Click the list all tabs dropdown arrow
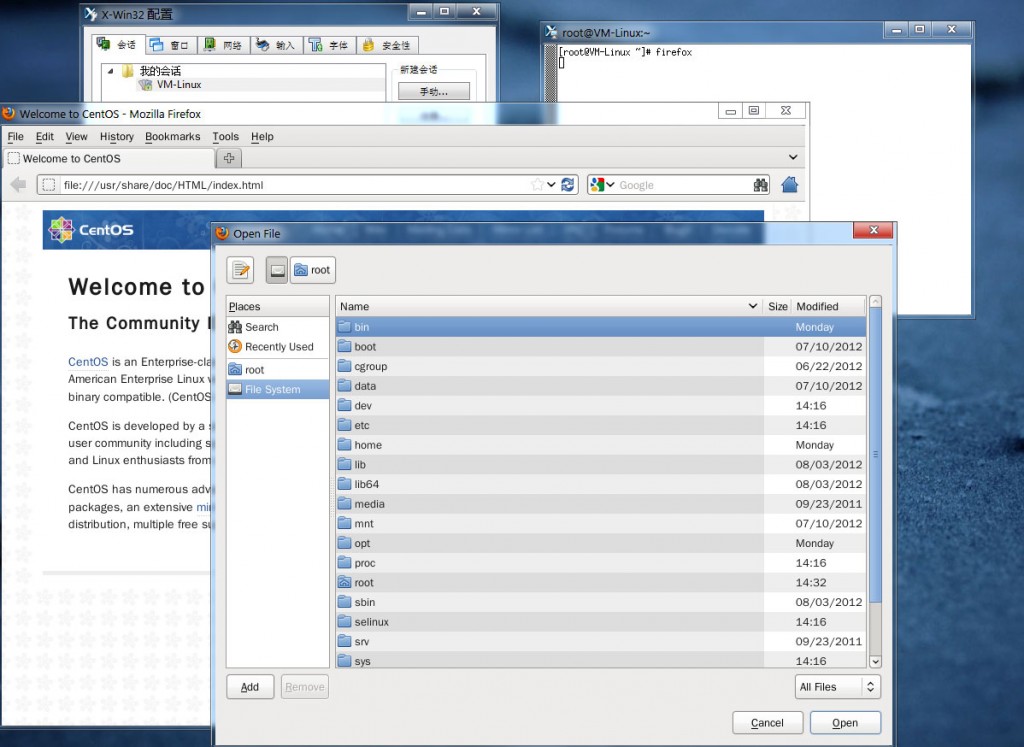The height and width of the screenshot is (747, 1024). tap(793, 157)
